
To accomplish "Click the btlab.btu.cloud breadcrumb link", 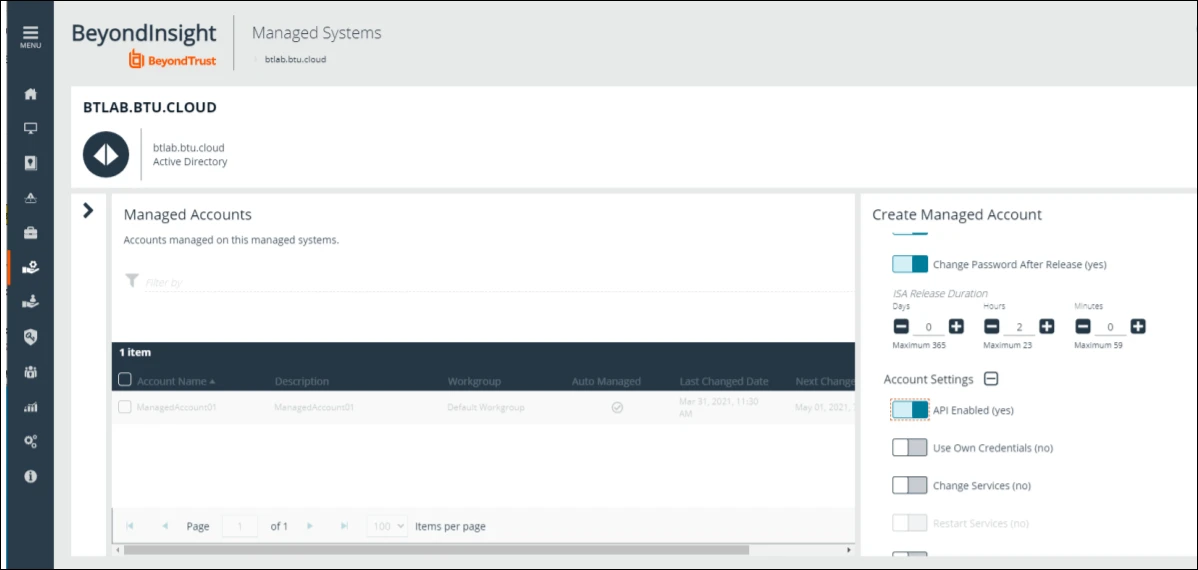I will coord(296,59).
